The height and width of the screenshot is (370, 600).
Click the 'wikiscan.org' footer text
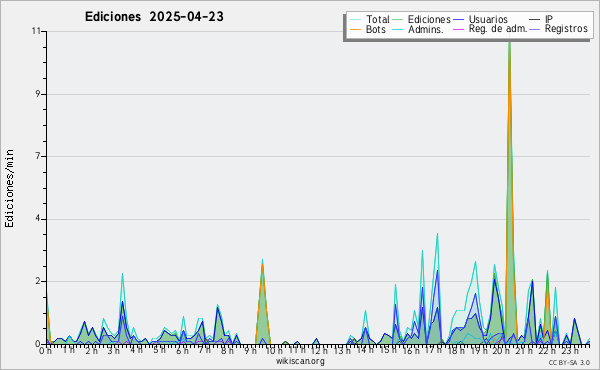tap(300, 361)
